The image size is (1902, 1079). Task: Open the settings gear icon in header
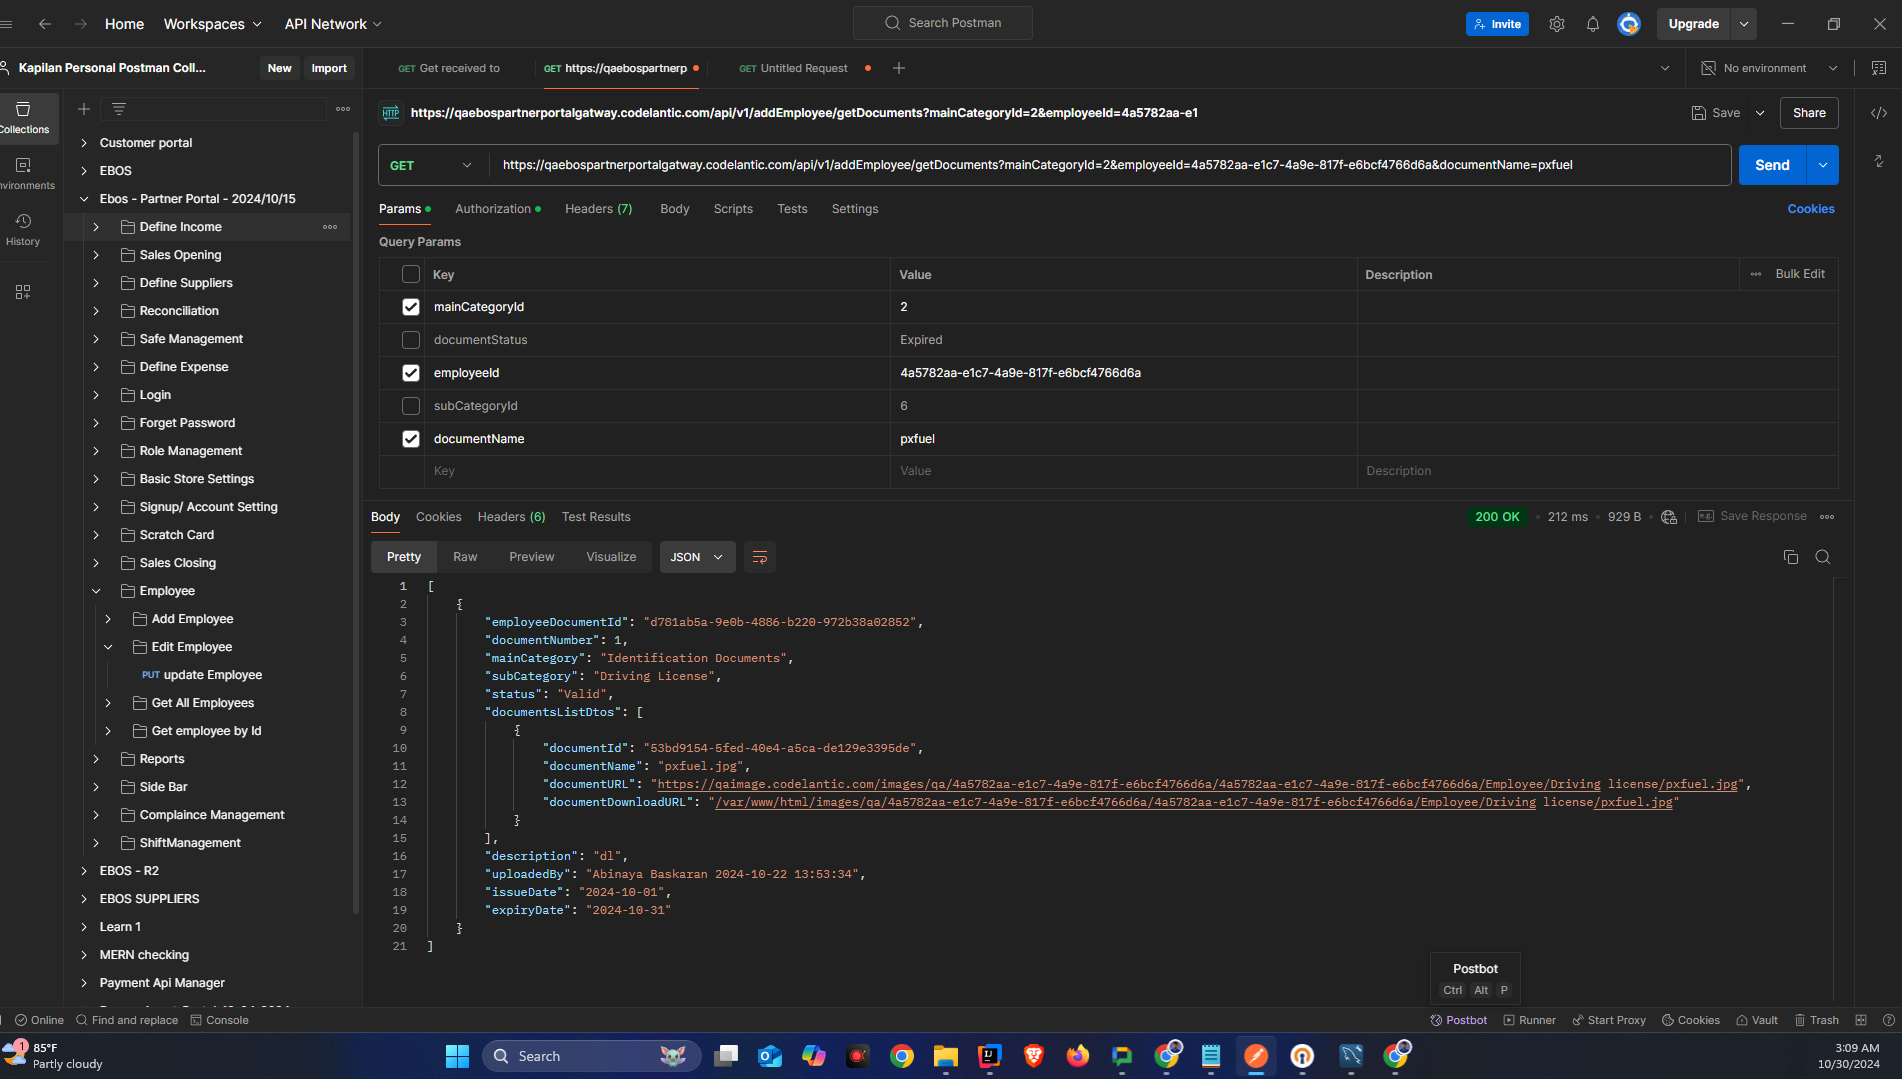click(x=1557, y=24)
